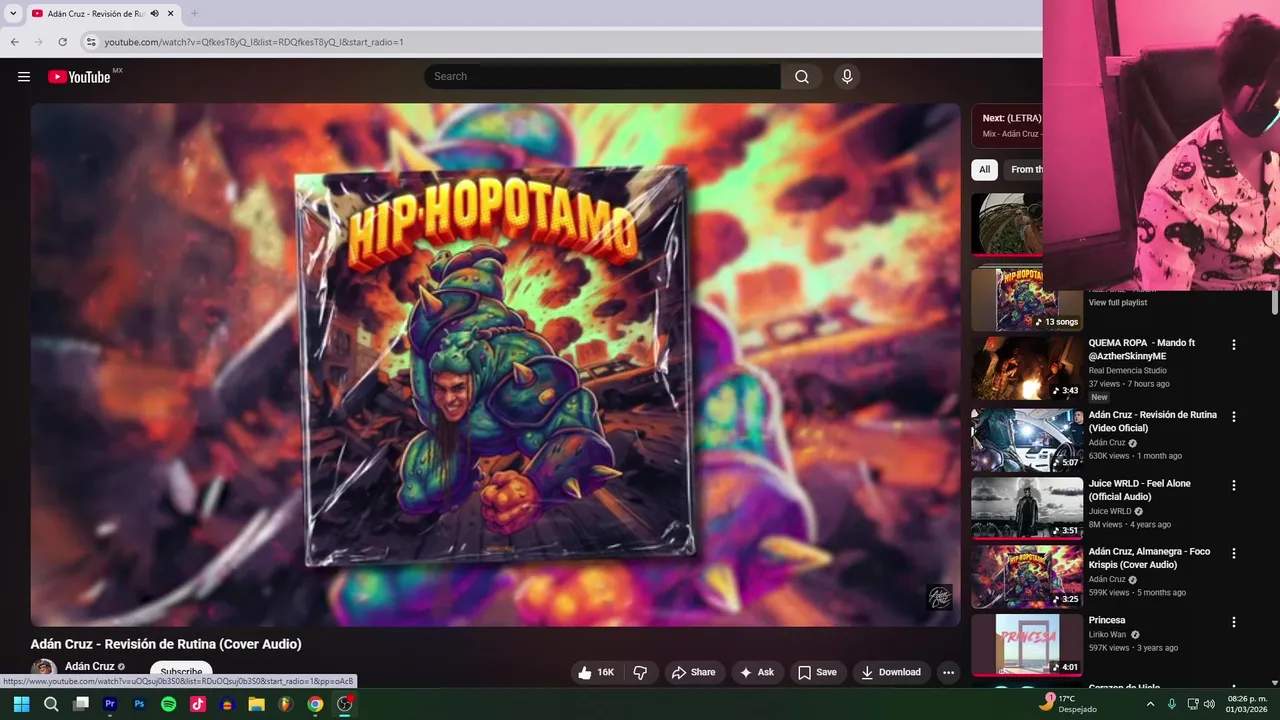Open the Ask AI button
The image size is (1280, 720).
click(x=757, y=672)
